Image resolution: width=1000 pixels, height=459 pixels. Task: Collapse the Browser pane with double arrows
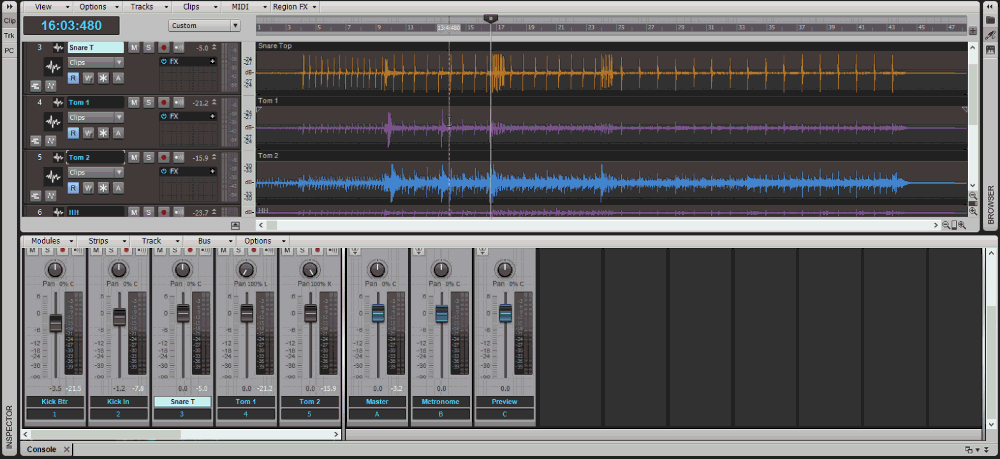pyautogui.click(x=990, y=6)
